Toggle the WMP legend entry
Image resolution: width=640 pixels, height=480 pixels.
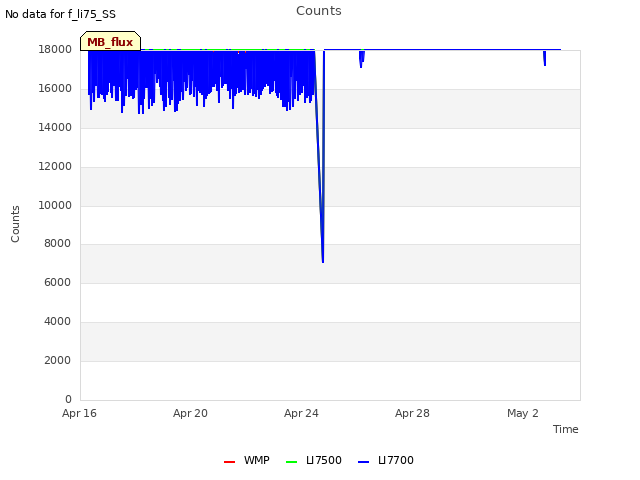tap(247, 460)
